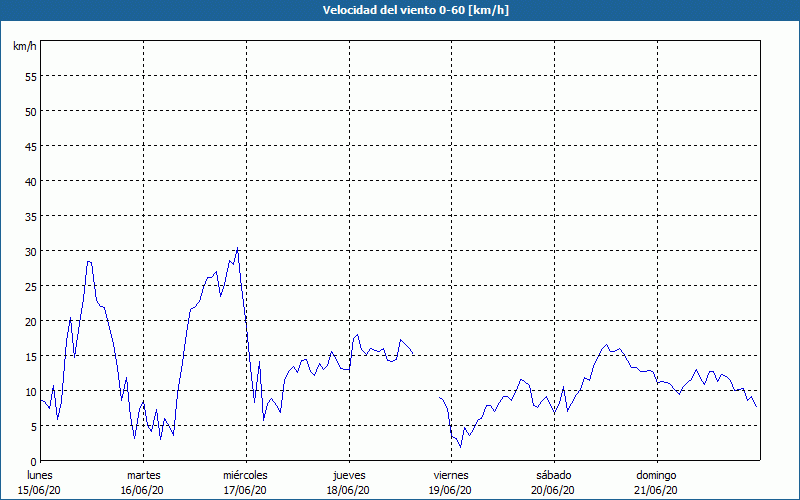Click the chart title 'Velocidad del viento 0-60 [km/h]'

click(x=415, y=10)
